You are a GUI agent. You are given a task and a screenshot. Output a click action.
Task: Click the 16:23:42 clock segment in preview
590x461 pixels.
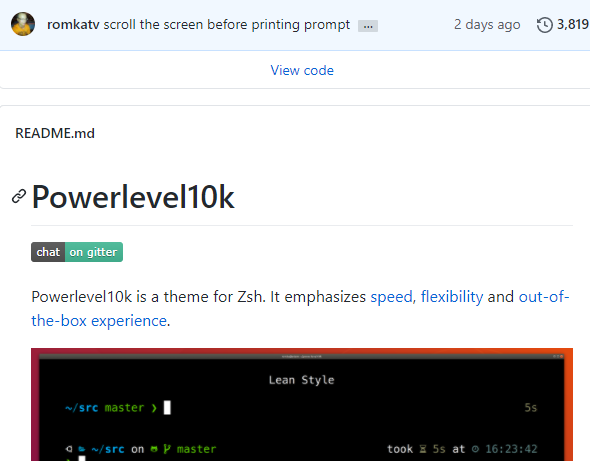click(x=511, y=449)
